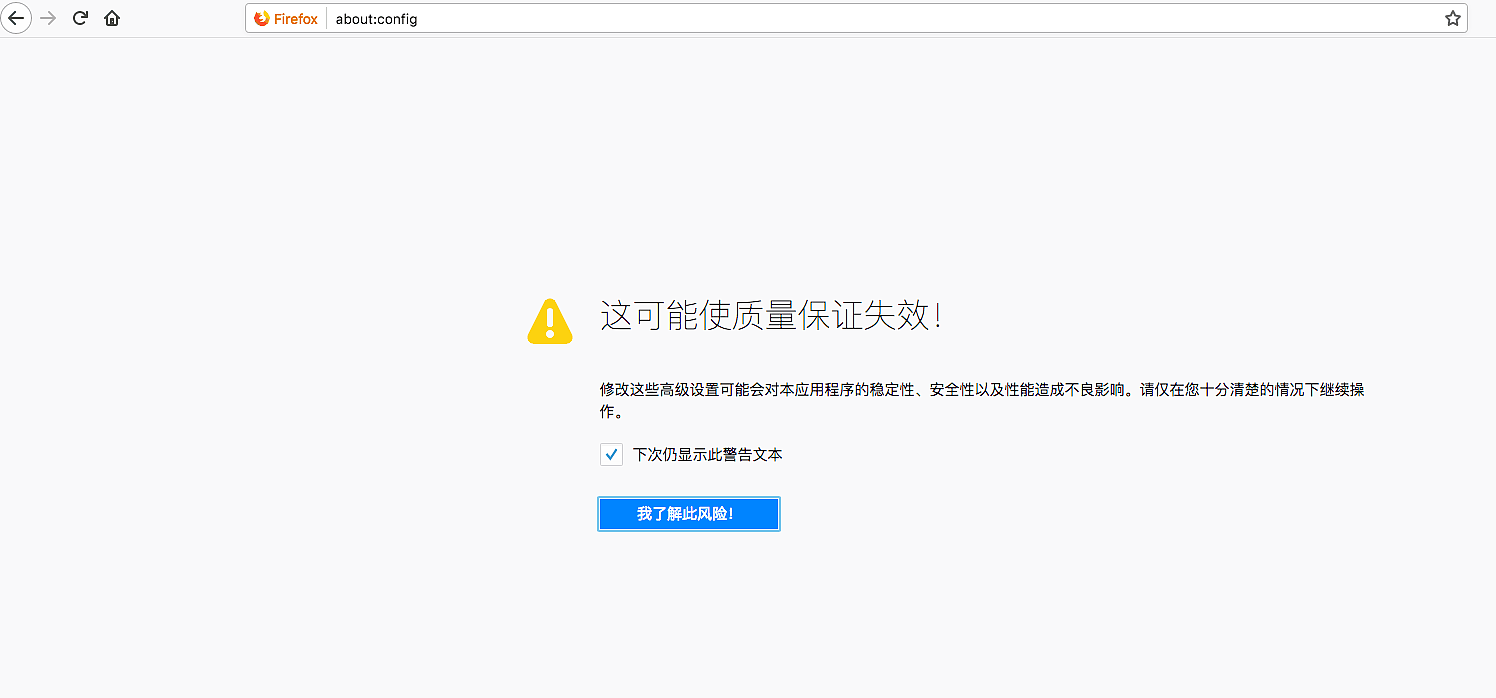1496x698 pixels.
Task: Click the orange 'Firefox' identity label
Action: (x=295, y=18)
